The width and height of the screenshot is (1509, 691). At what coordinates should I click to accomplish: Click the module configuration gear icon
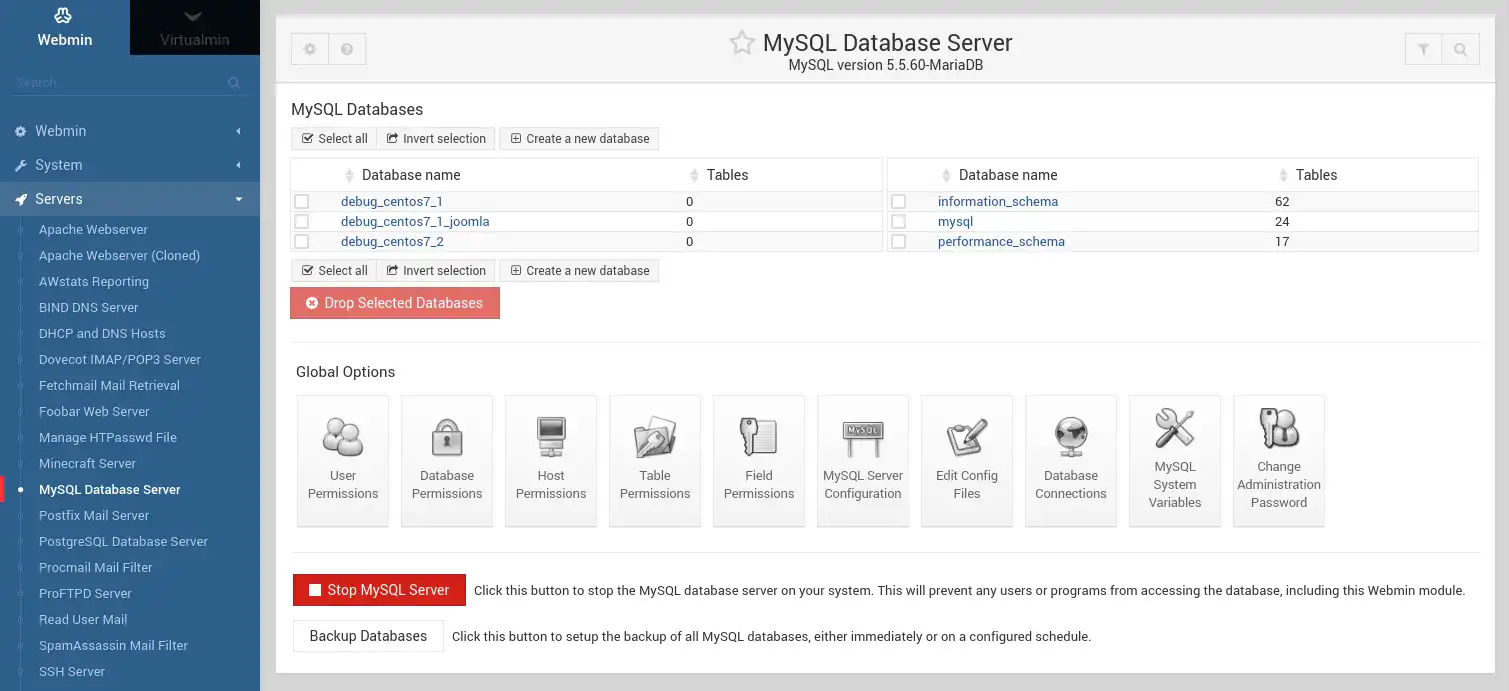point(310,49)
